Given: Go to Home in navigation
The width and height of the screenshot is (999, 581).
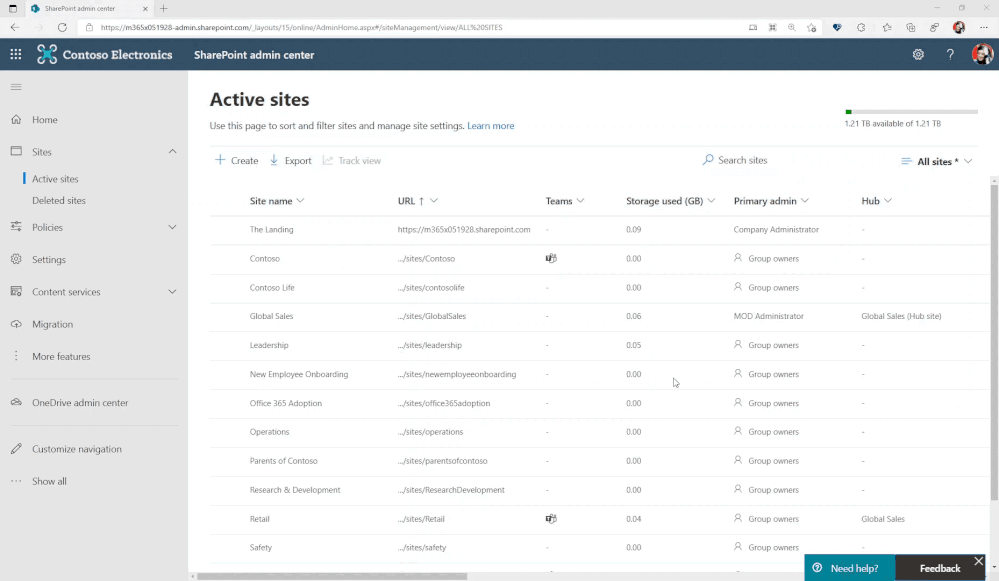Looking at the screenshot, I should pyautogui.click(x=45, y=119).
